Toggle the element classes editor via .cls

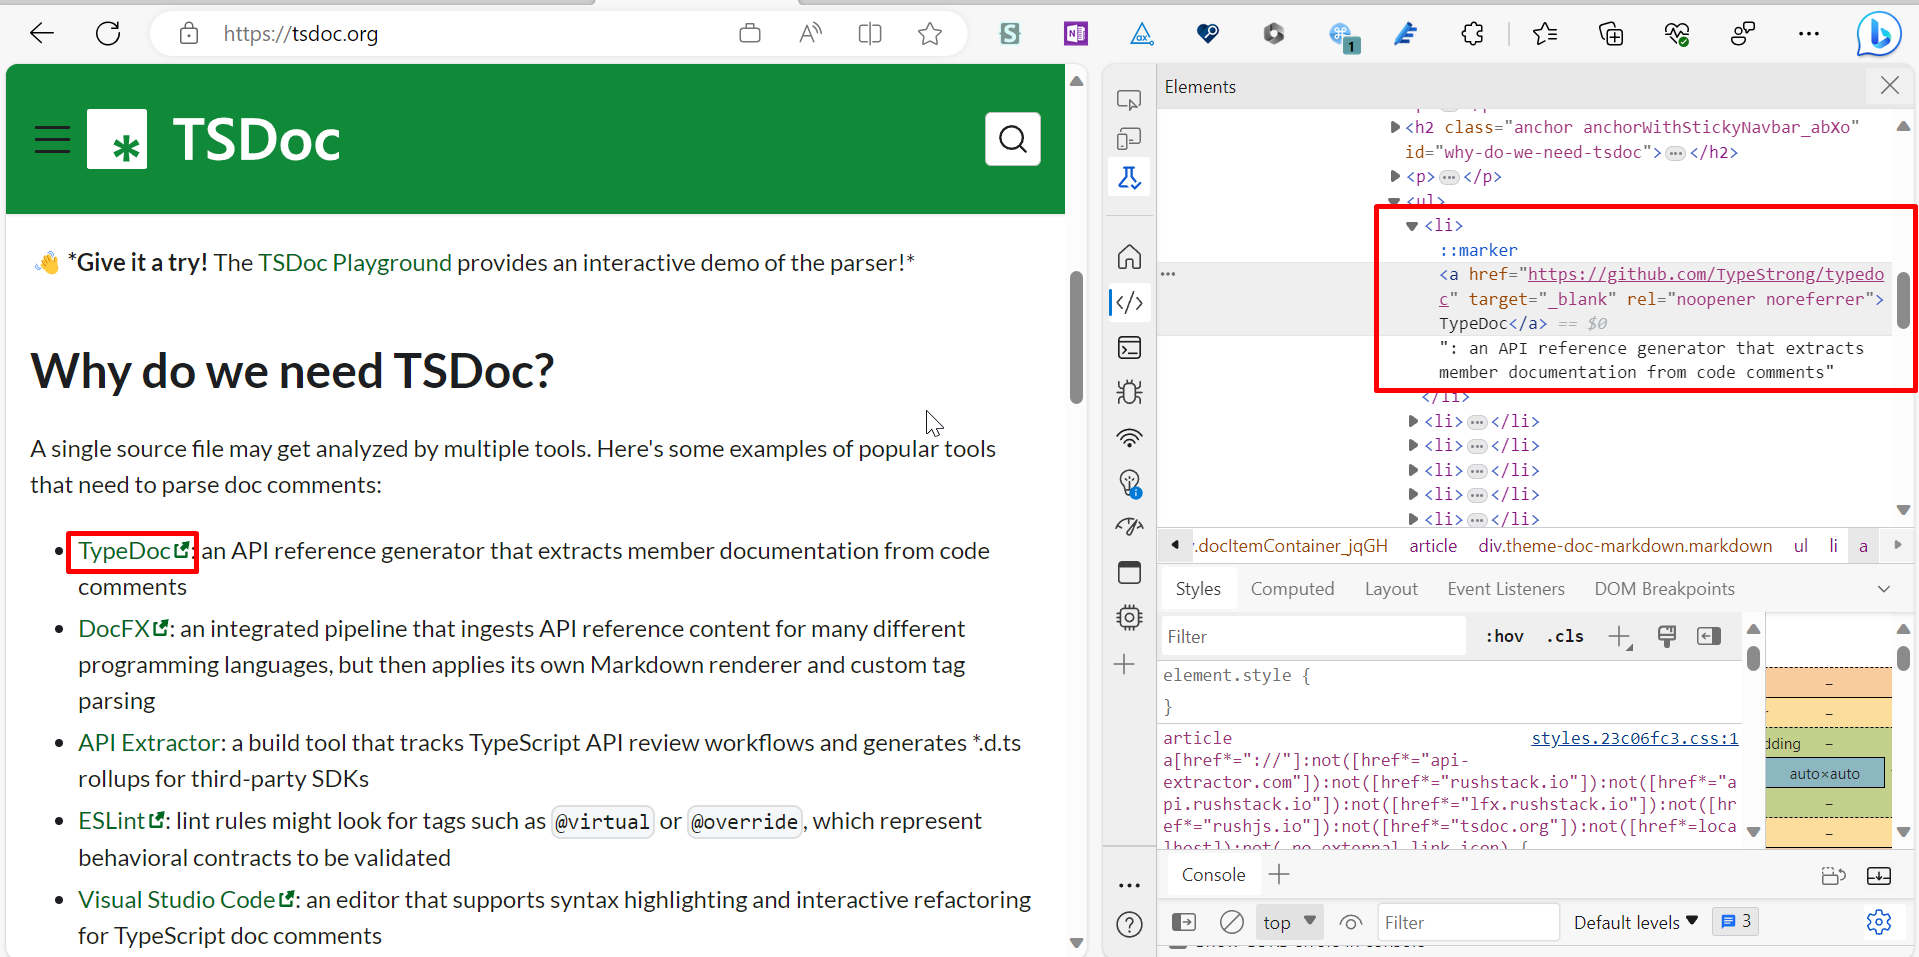1565,636
